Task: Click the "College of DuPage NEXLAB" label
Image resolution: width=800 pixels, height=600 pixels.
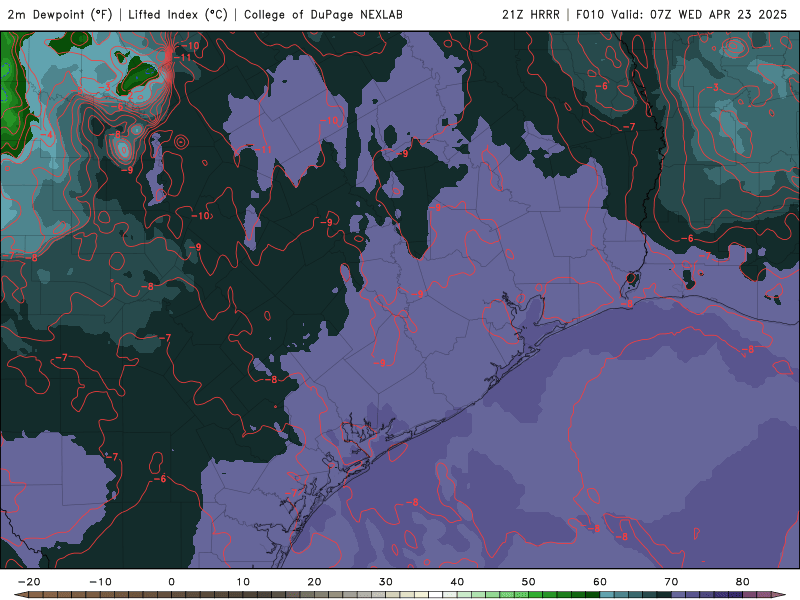Action: [323, 15]
